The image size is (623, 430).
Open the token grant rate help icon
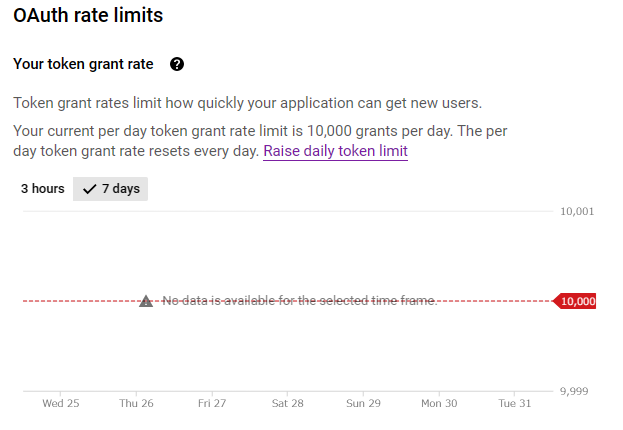click(177, 64)
